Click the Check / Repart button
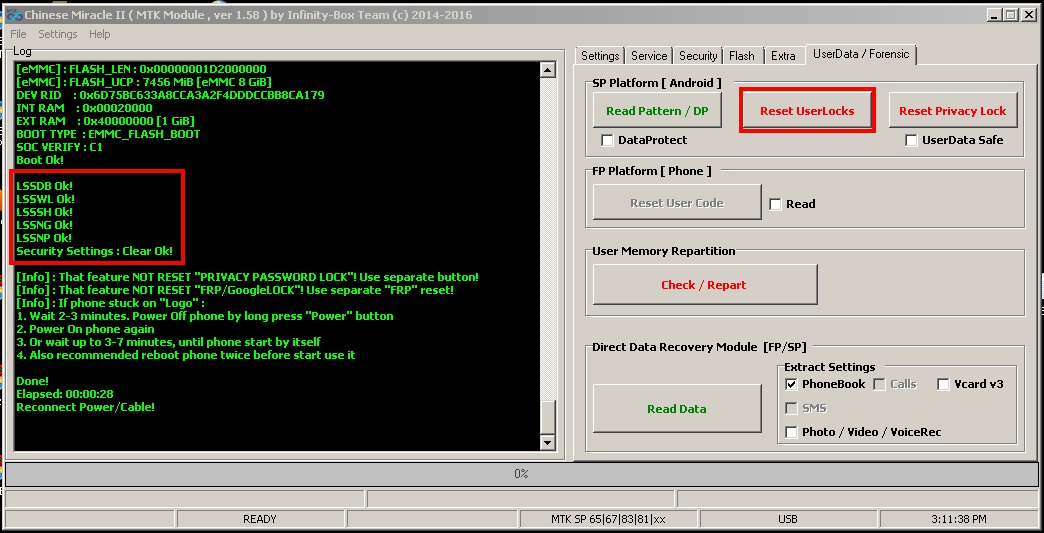Image resolution: width=1044 pixels, height=533 pixels. 704,285
